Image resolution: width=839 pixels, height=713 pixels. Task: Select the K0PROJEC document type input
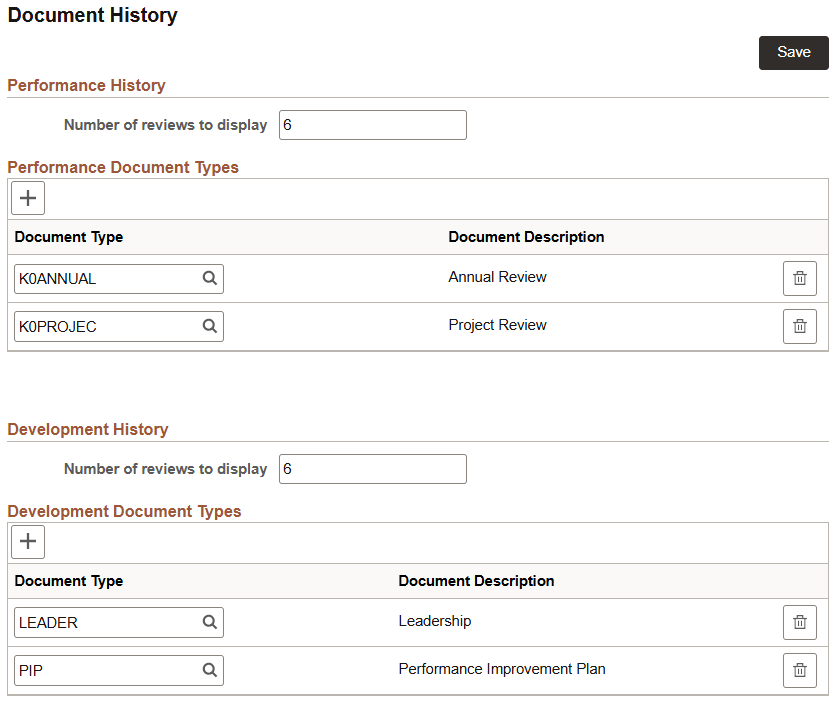point(100,326)
